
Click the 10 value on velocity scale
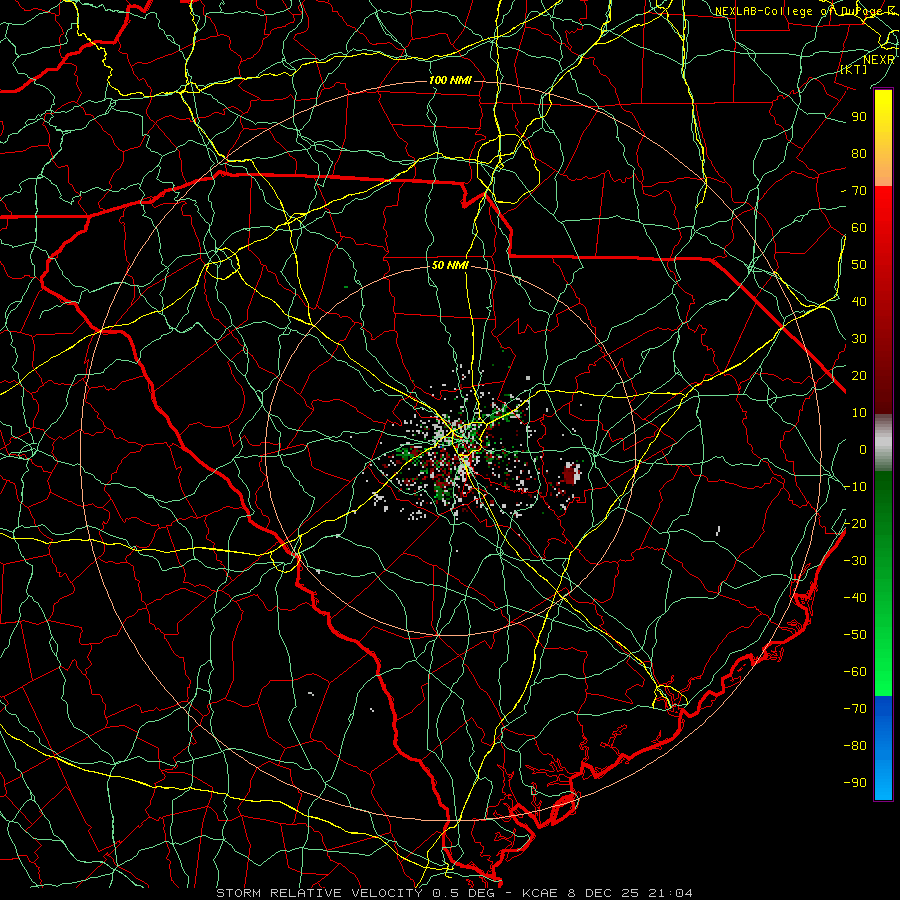859,413
